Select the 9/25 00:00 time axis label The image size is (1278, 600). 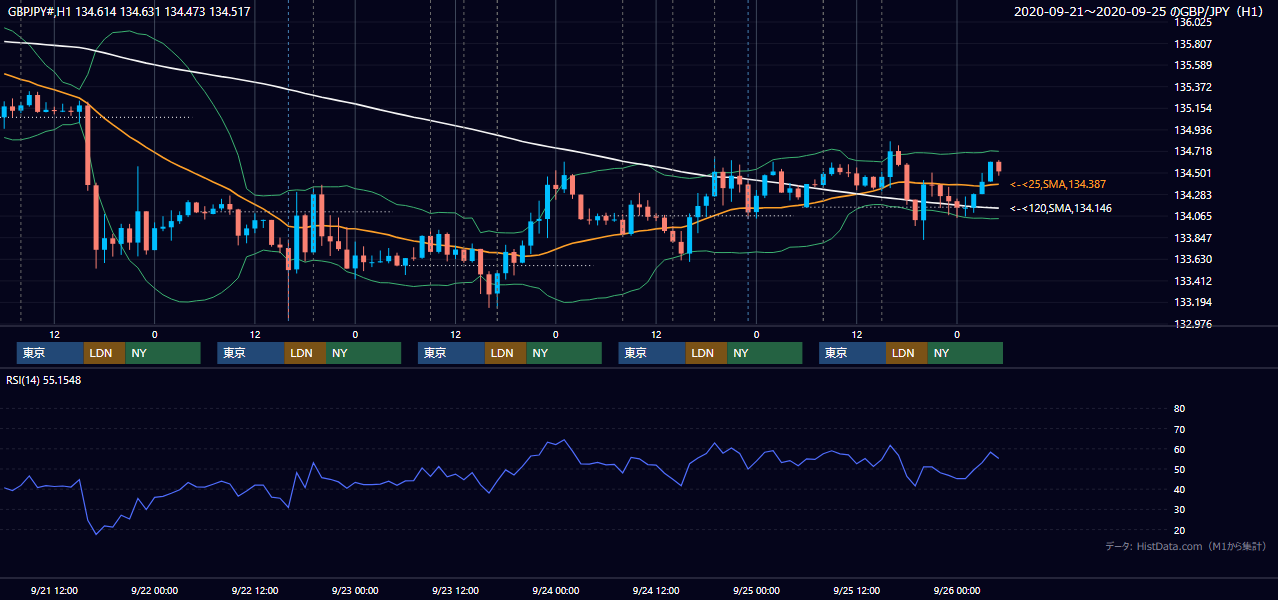[x=756, y=590]
